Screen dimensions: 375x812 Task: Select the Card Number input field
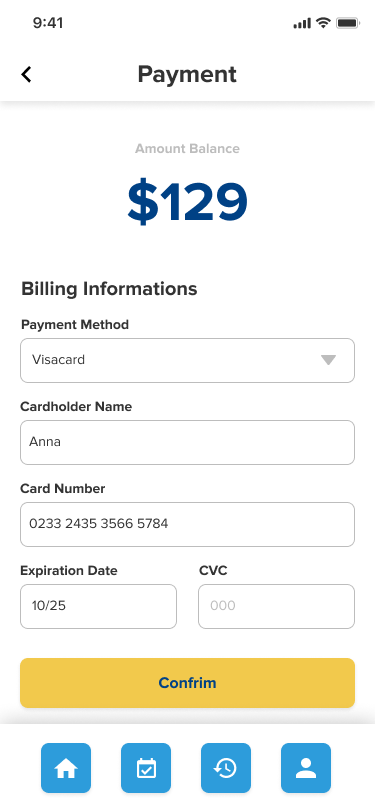point(188,524)
